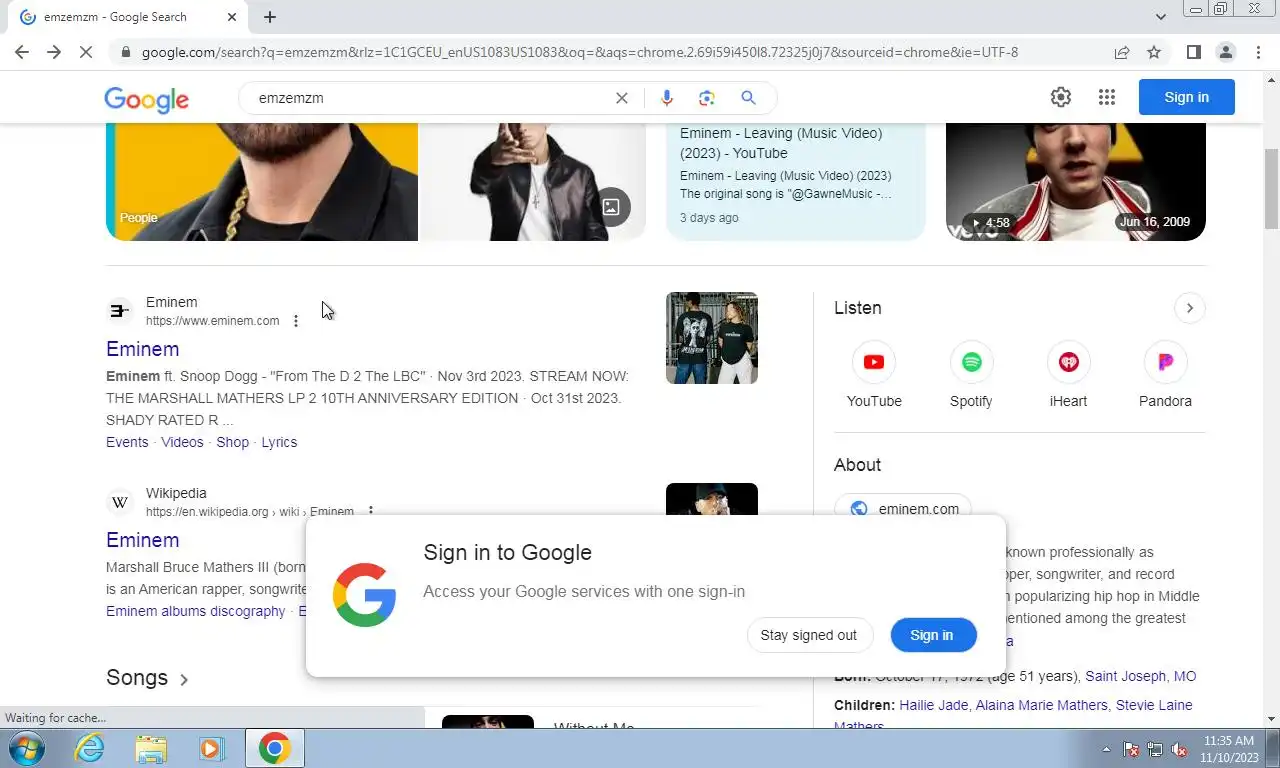Open a new browser tab
The height and width of the screenshot is (768, 1280).
(270, 17)
